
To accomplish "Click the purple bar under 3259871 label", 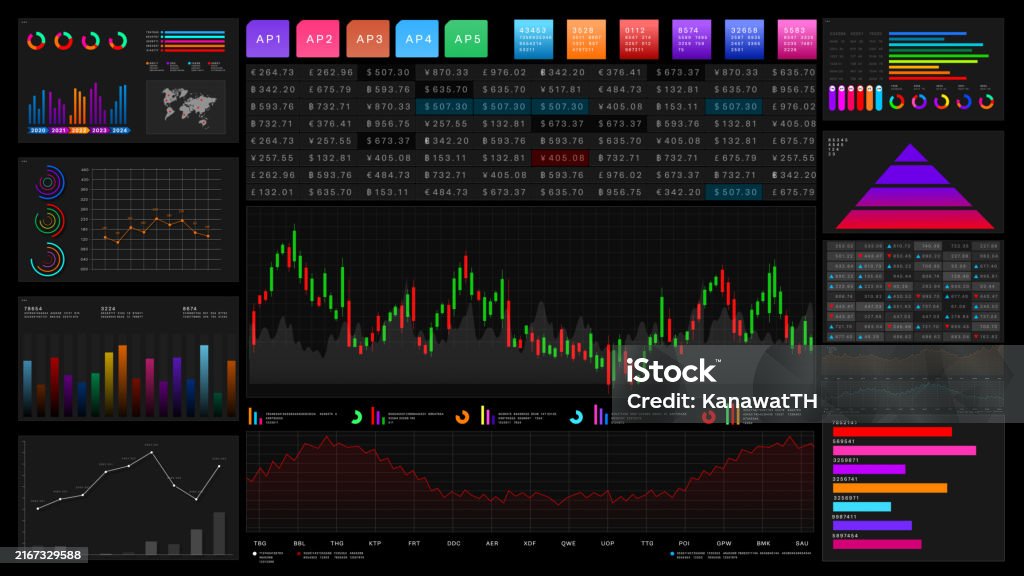I will point(869,469).
